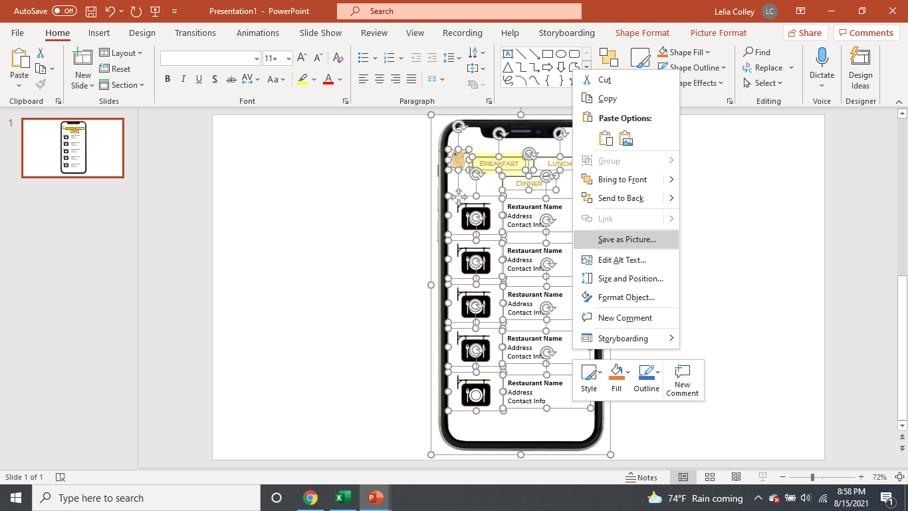
Task: Choose Save as Picture from context menu
Action: click(626, 239)
